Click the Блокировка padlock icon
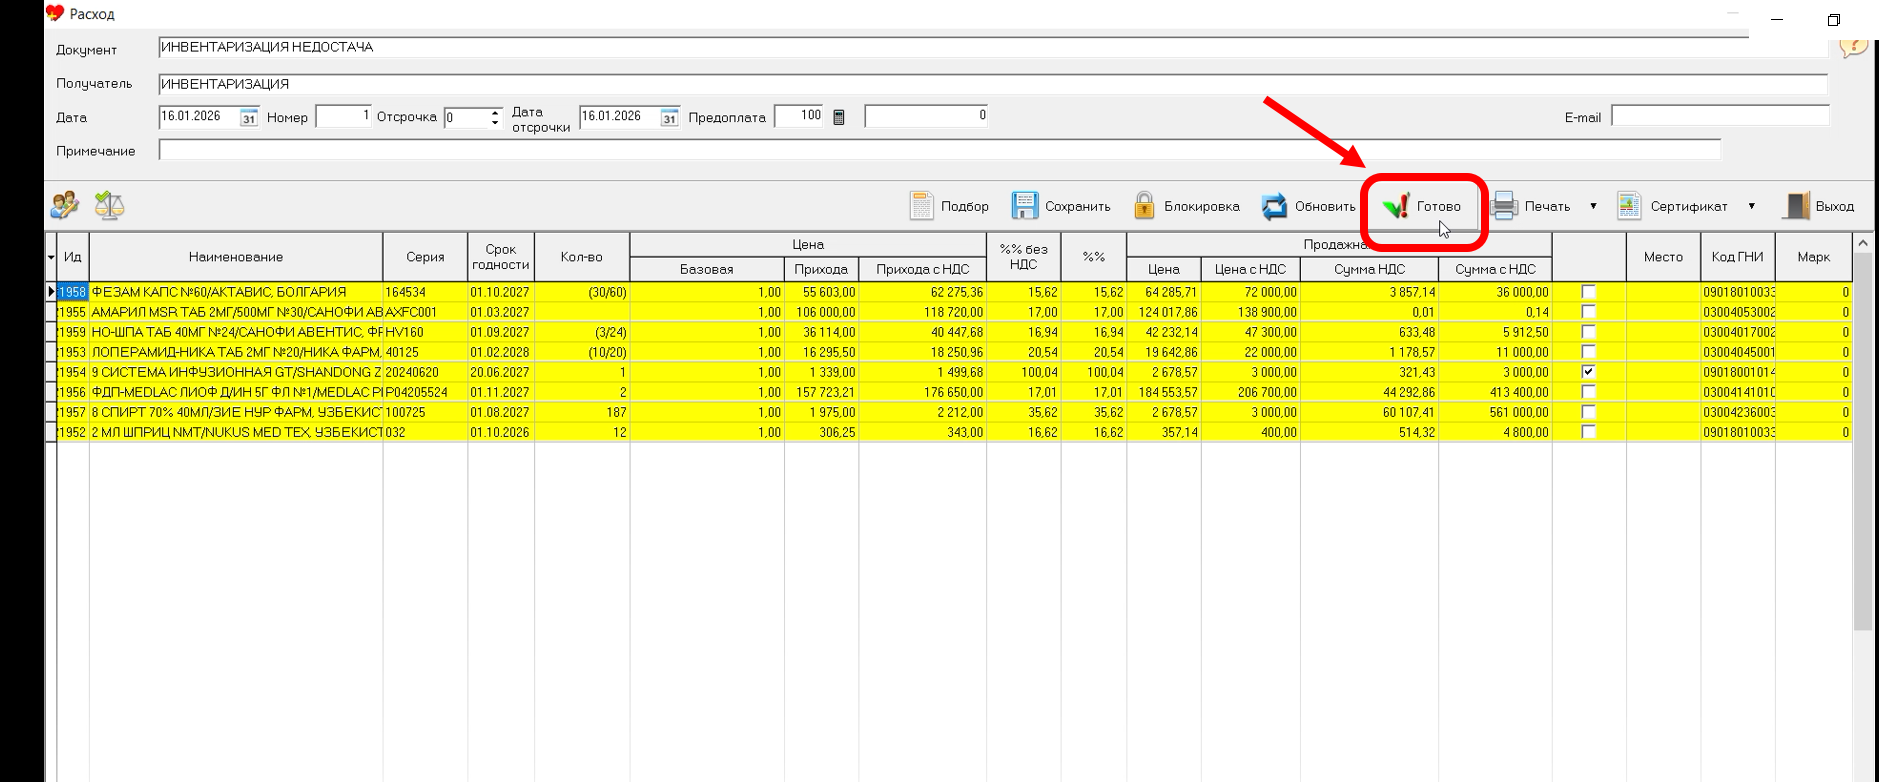The image size is (1879, 782). pyautogui.click(x=1145, y=206)
